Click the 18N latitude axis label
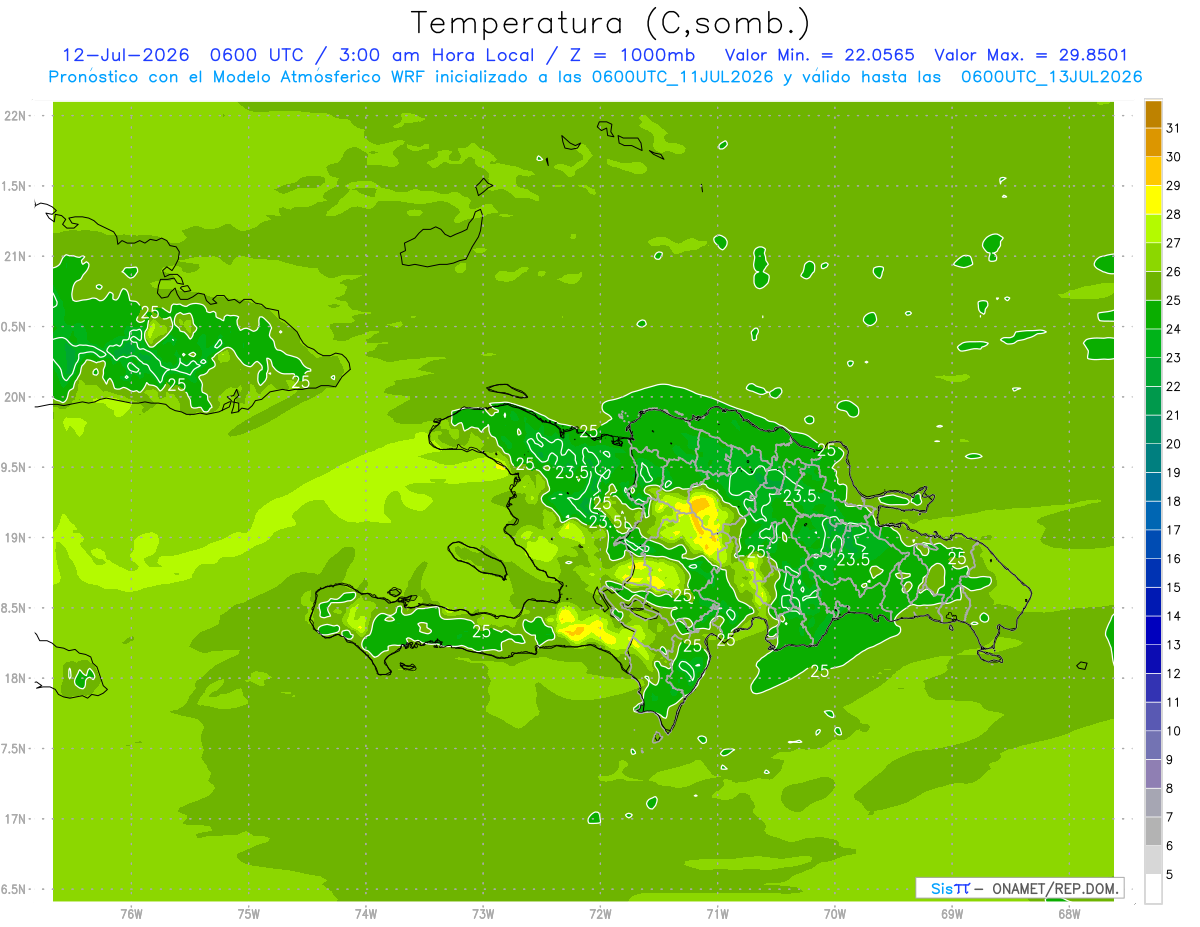1200x927 pixels. click(15, 679)
